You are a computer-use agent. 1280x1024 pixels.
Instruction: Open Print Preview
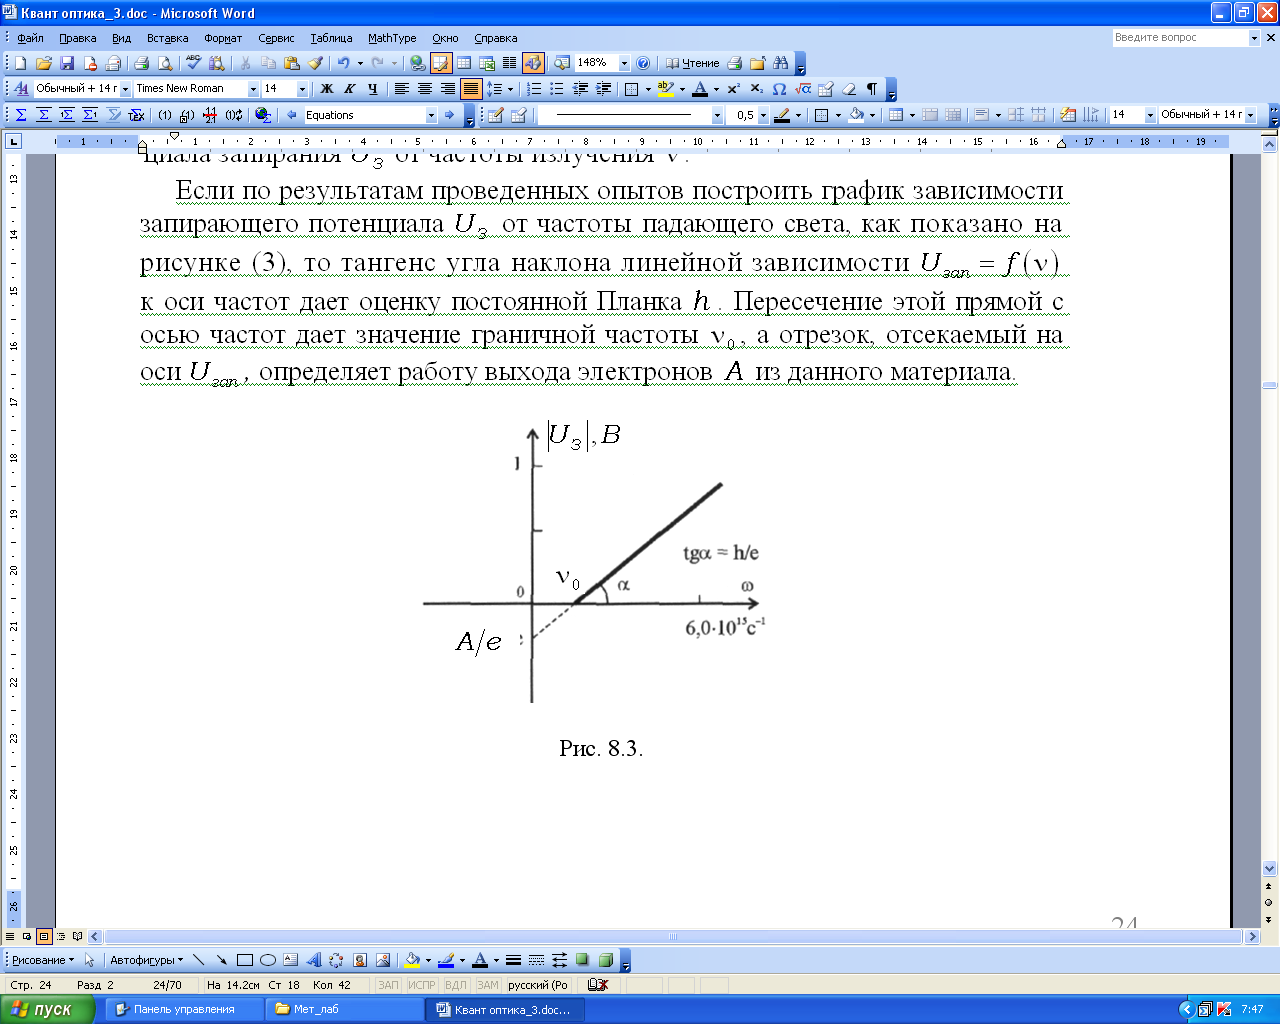pyautogui.click(x=164, y=63)
